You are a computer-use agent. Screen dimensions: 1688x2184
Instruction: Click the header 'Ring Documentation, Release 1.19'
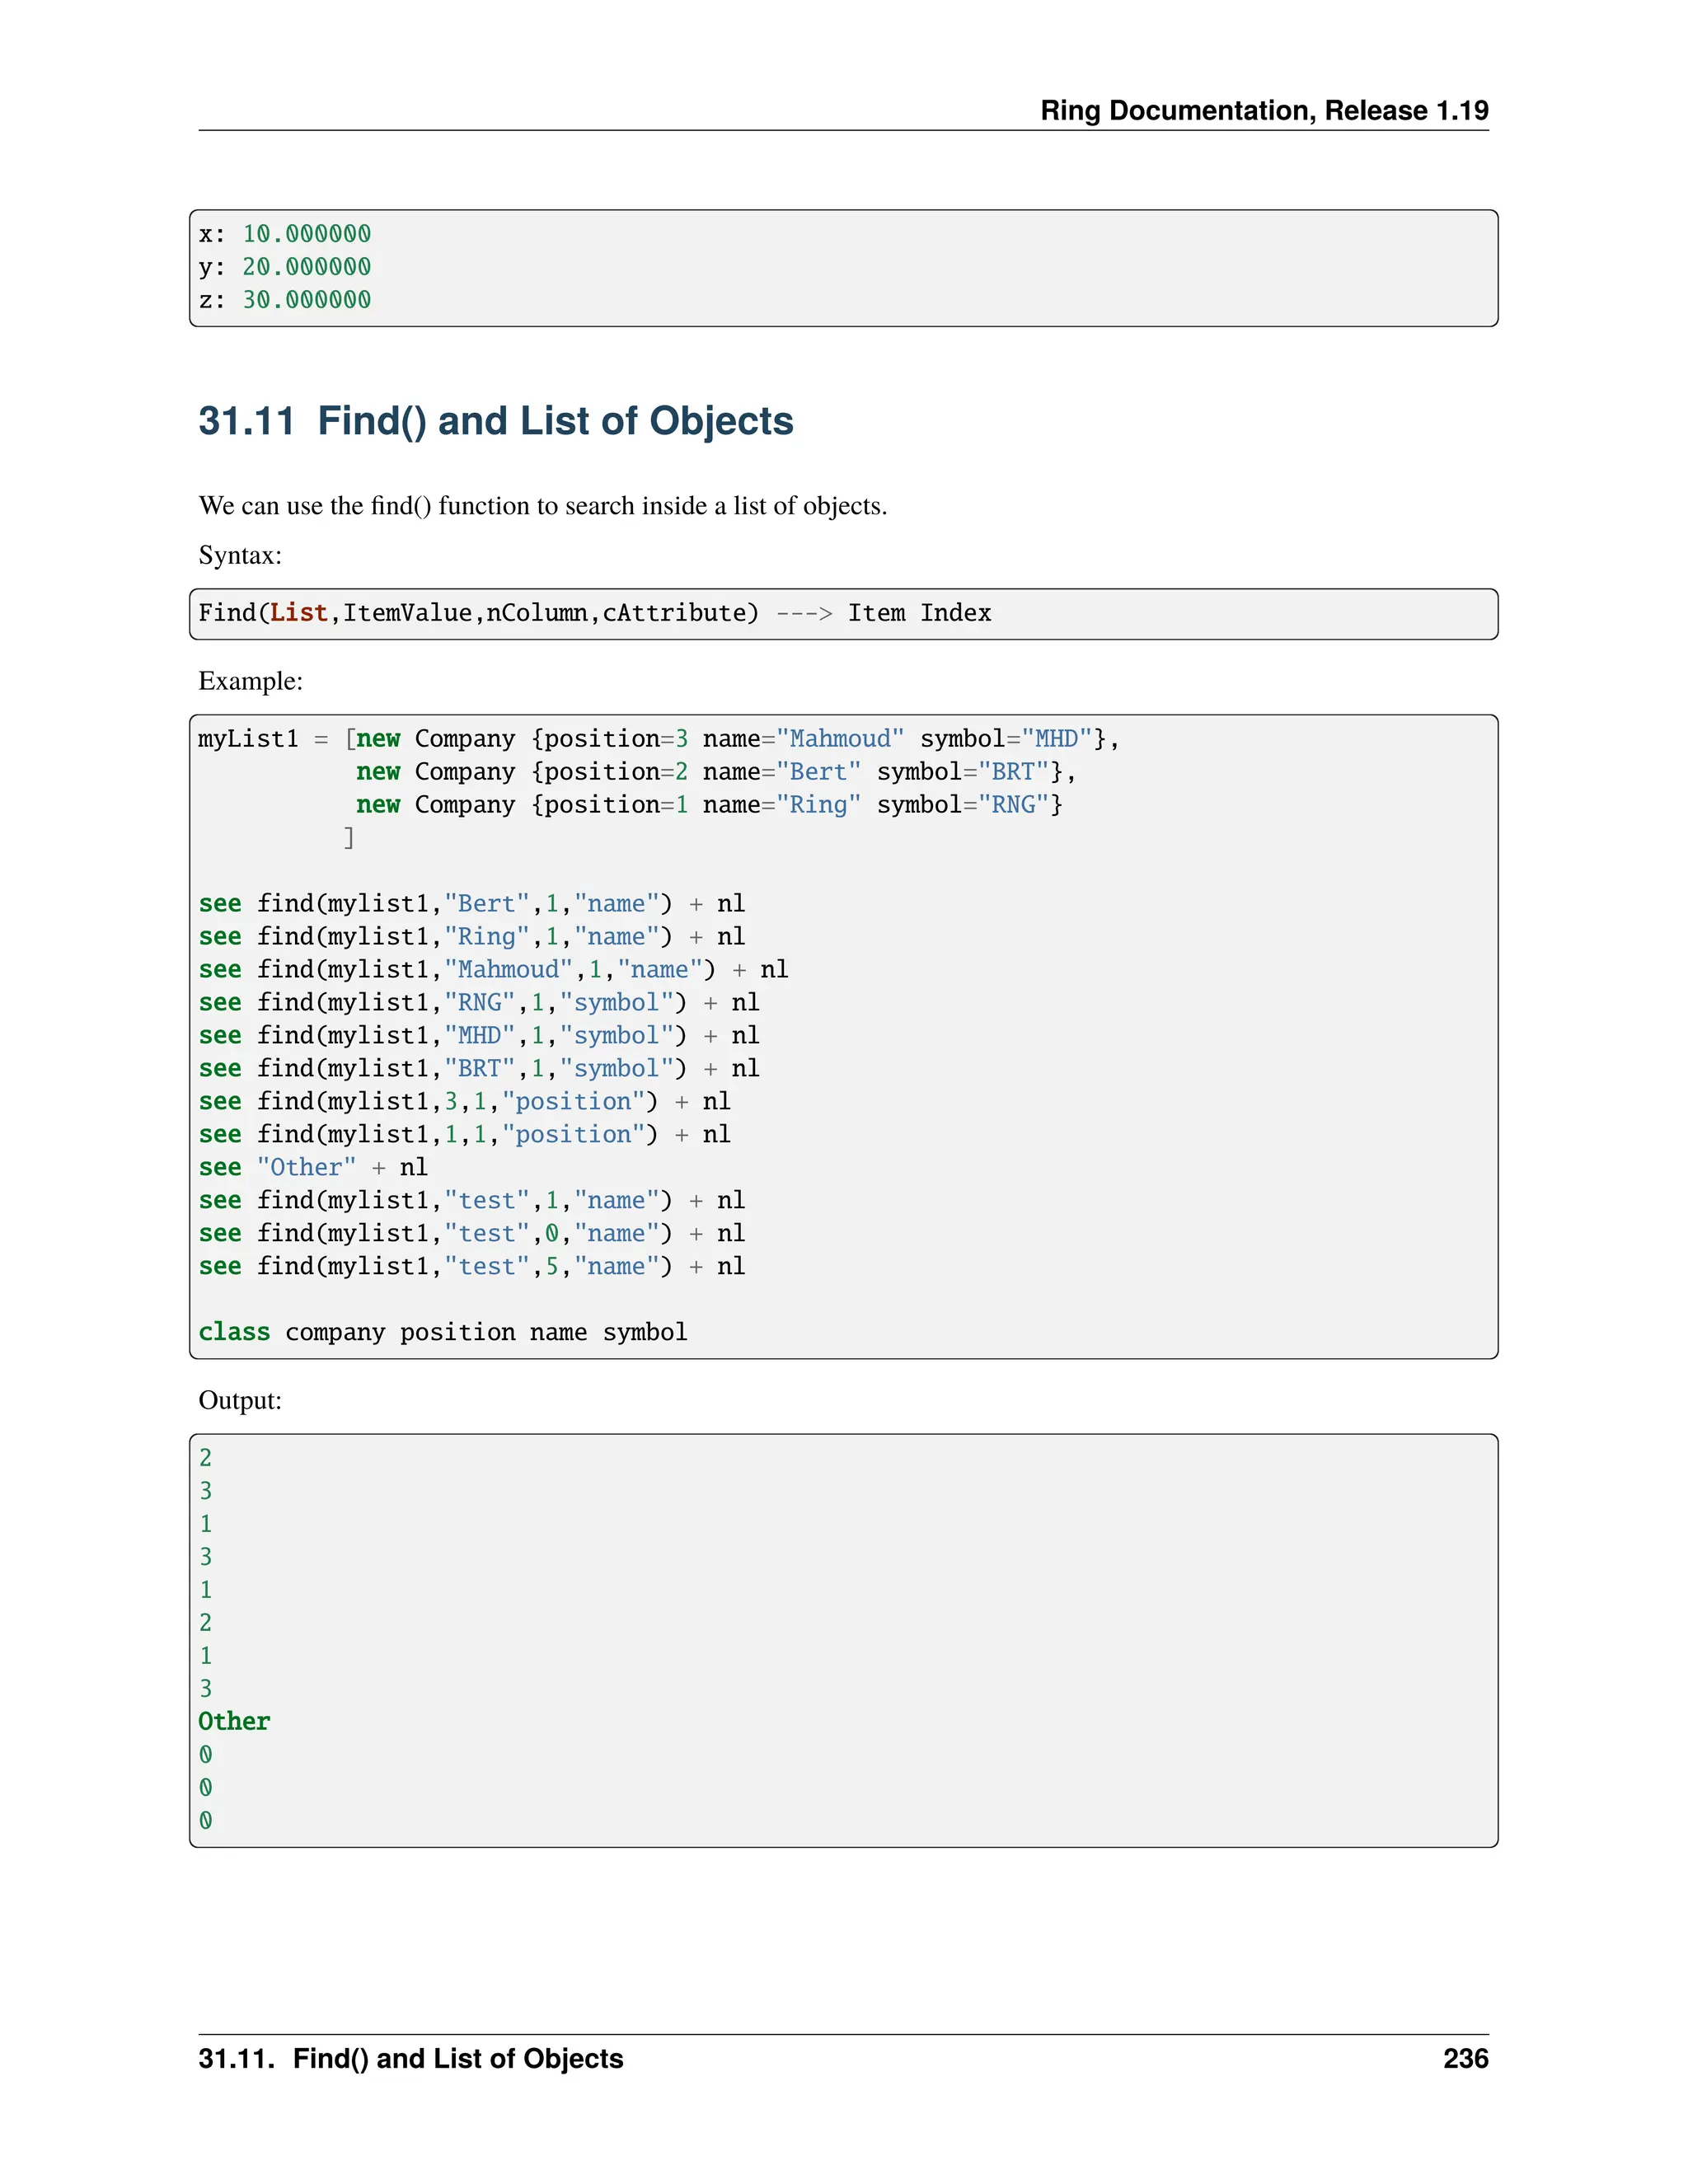[1264, 110]
